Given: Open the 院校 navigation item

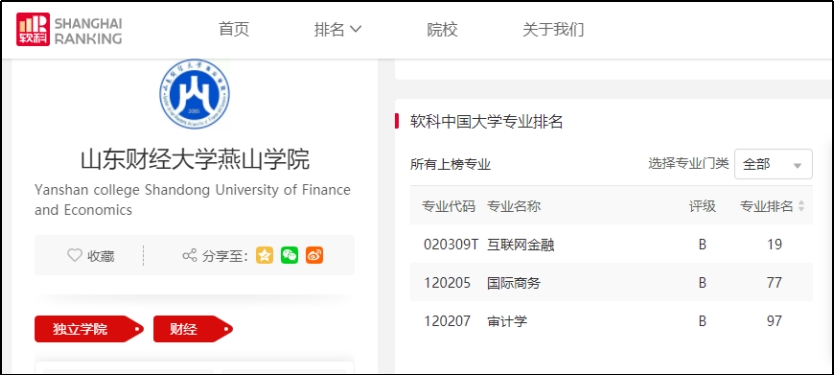Looking at the screenshot, I should point(442,30).
